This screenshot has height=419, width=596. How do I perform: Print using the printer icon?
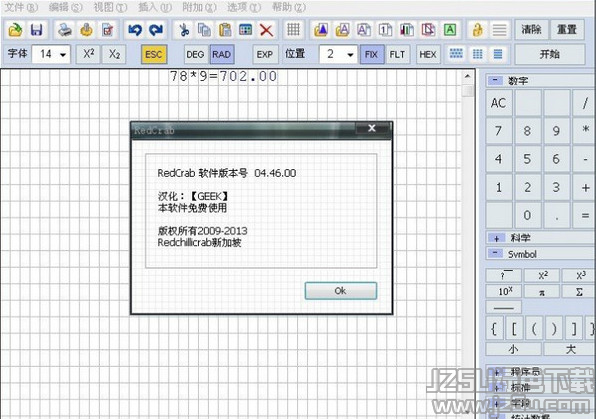click(65, 30)
